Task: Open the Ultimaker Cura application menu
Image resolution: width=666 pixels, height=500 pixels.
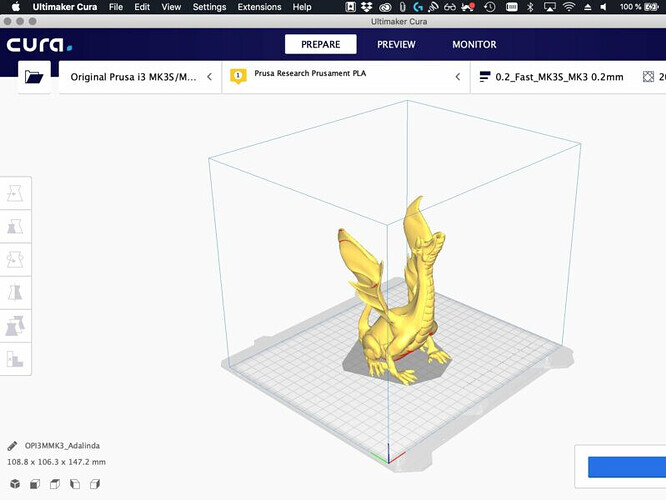Action: click(65, 7)
